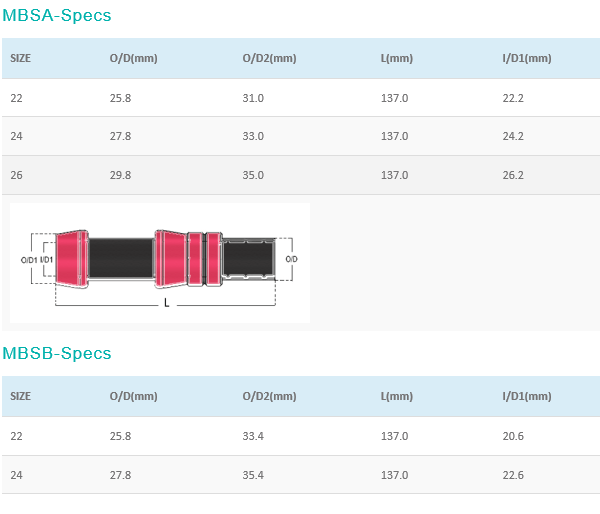Viewport: 600px width, 514px height.
Task: Click the 22.2 I/D1 value cell
Action: pyautogui.click(x=513, y=98)
